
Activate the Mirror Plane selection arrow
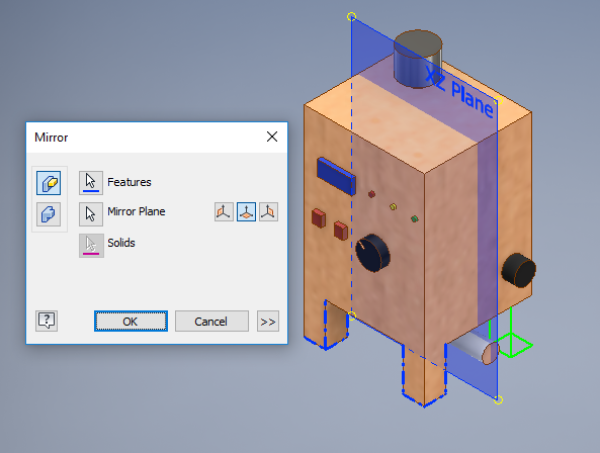tap(91, 214)
